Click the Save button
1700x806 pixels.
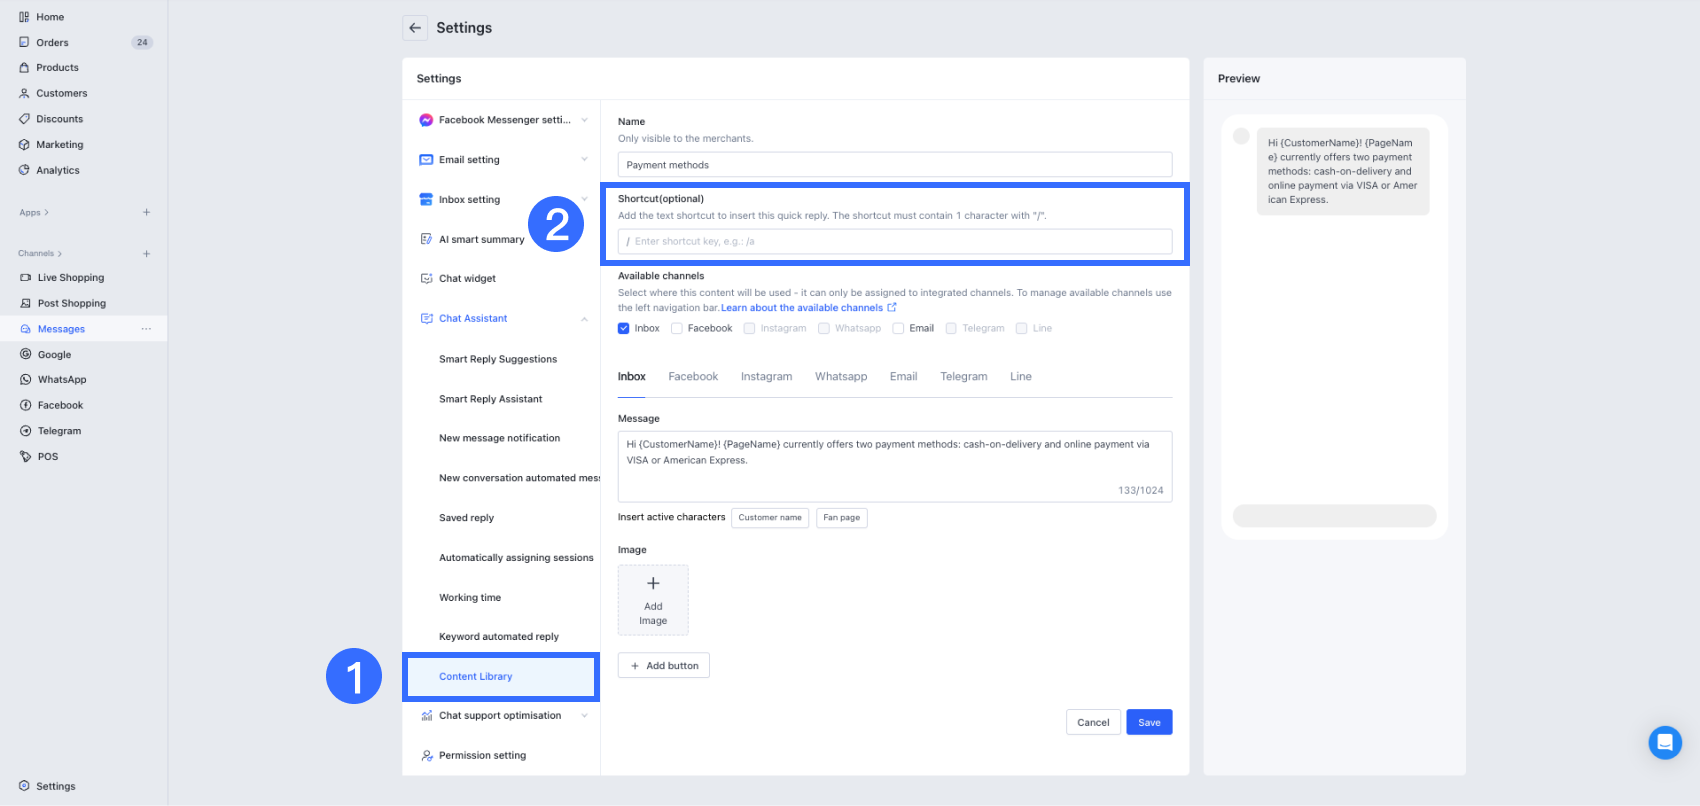pyautogui.click(x=1149, y=722)
